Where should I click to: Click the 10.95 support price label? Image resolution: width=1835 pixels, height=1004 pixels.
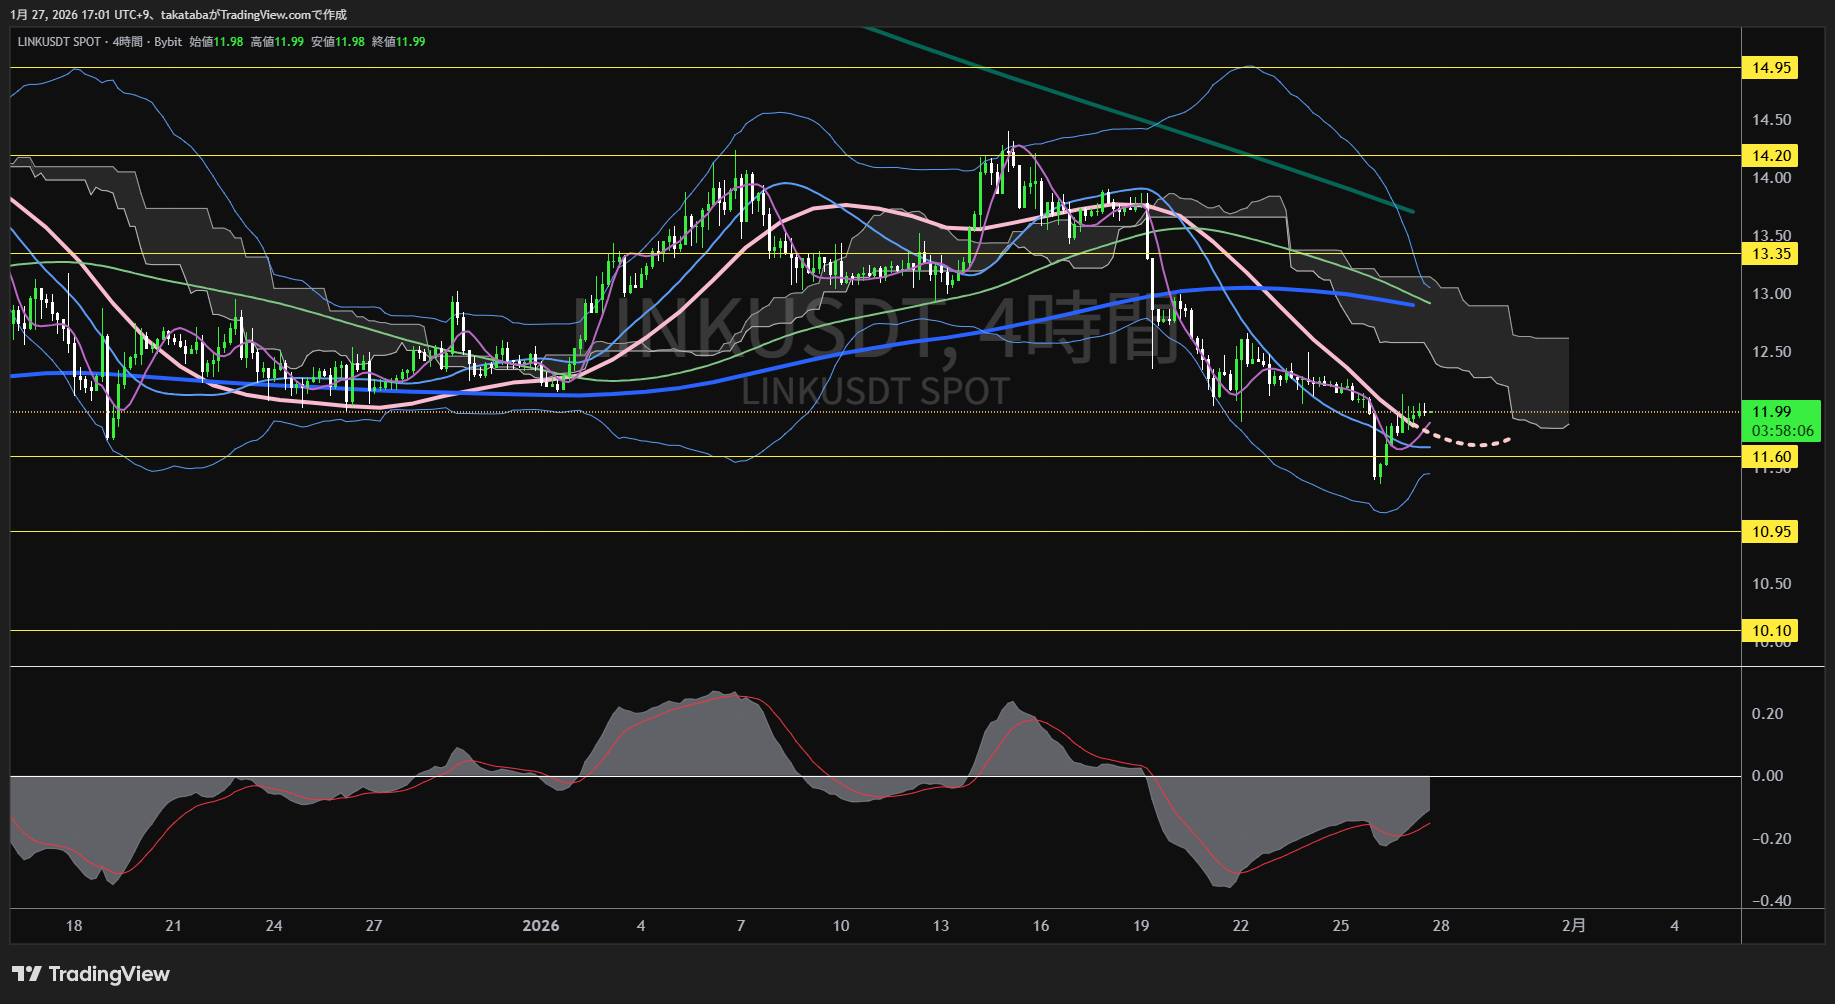(x=1770, y=532)
